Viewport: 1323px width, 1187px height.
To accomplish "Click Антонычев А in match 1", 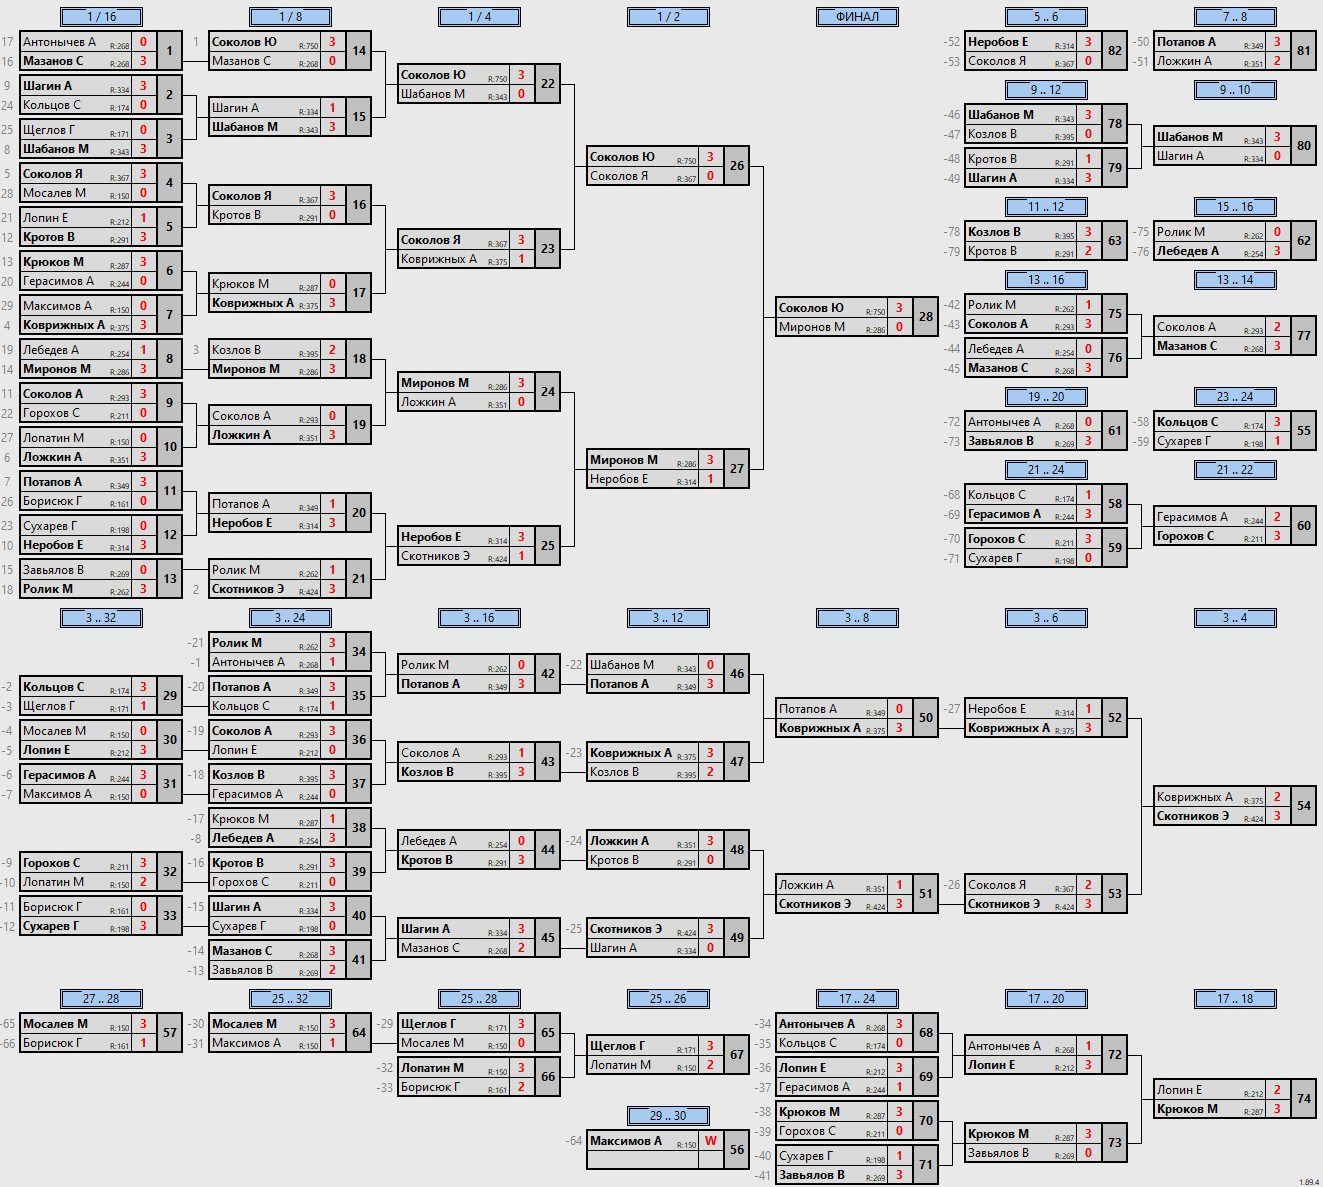I will pyautogui.click(x=60, y=42).
